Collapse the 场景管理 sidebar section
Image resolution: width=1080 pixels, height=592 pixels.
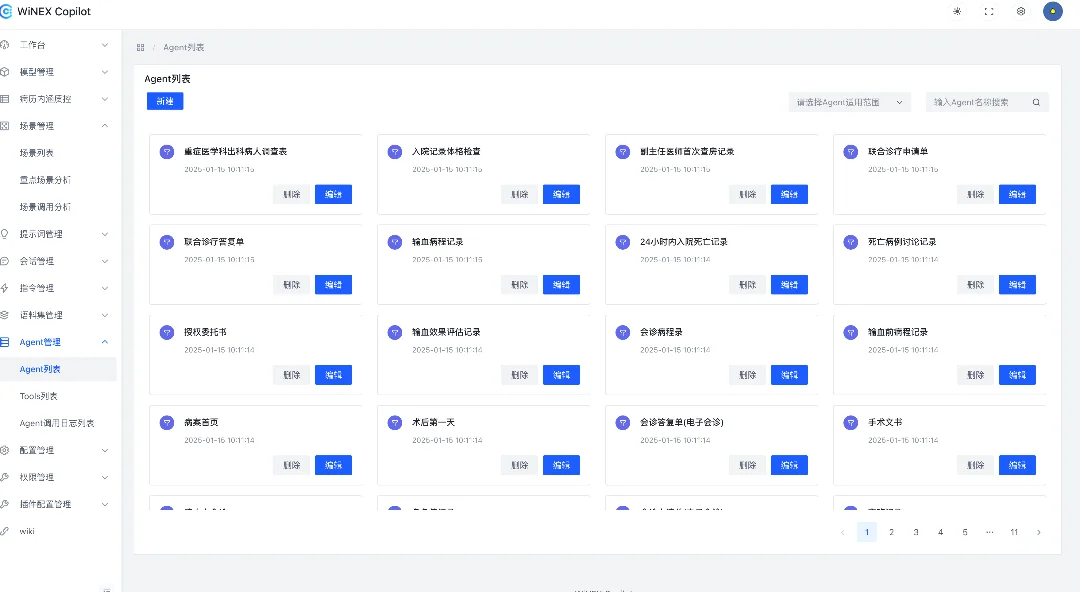[x=105, y=126]
